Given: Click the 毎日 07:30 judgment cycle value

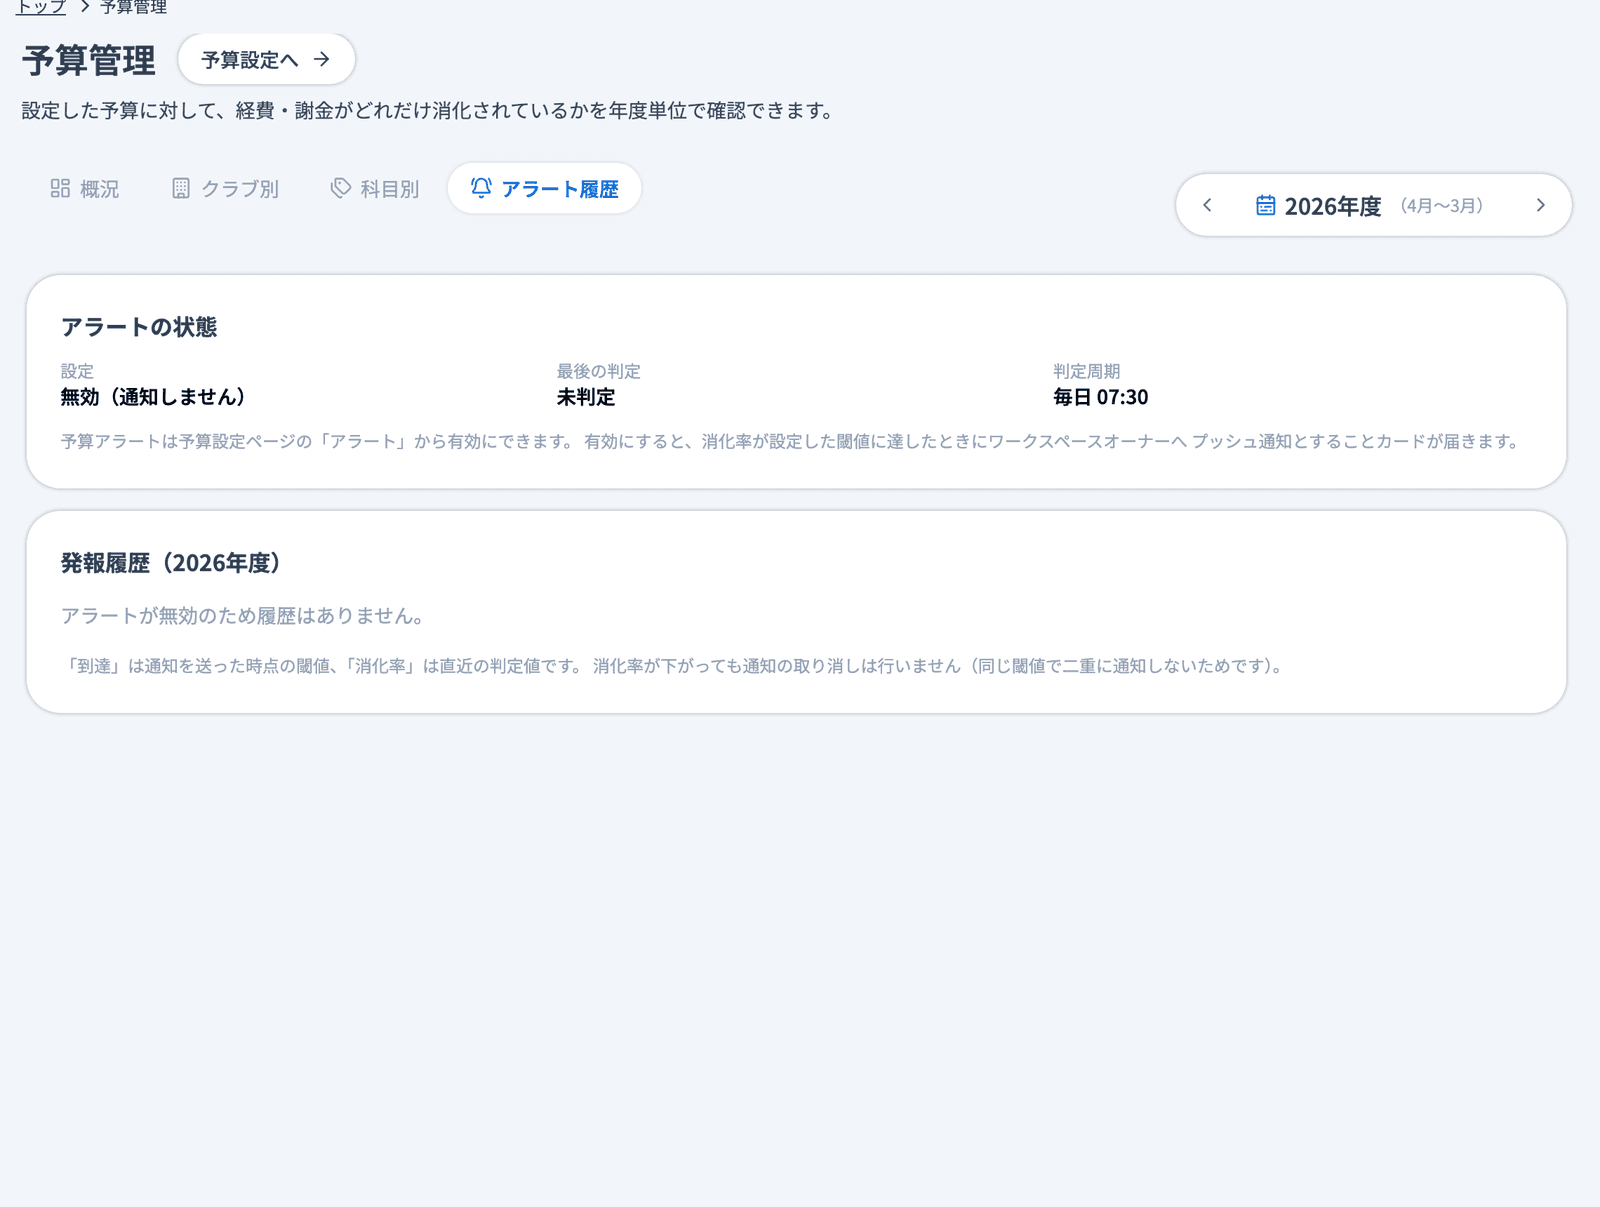Looking at the screenshot, I should 1100,397.
